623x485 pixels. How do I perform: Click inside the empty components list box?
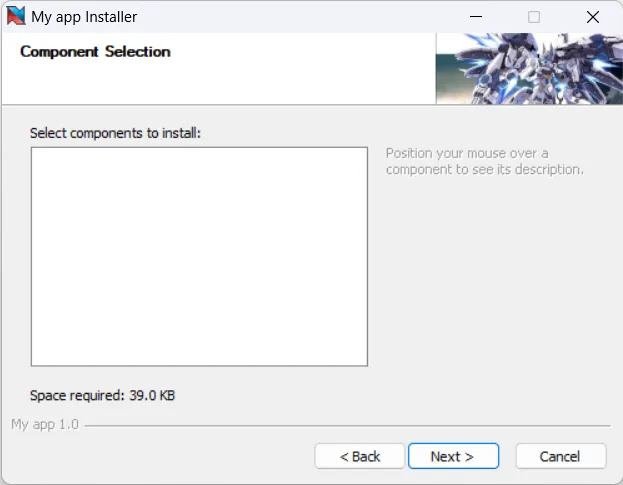pyautogui.click(x=199, y=256)
